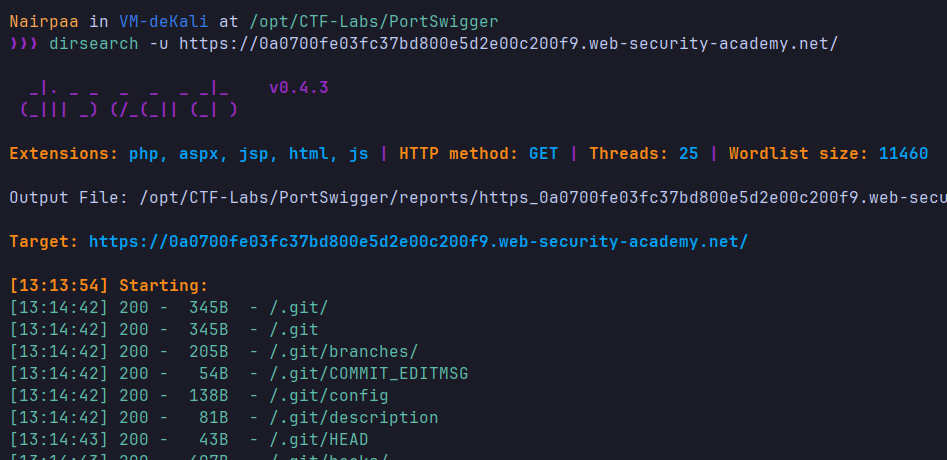Click the v0.4.3 version text

click(x=298, y=88)
